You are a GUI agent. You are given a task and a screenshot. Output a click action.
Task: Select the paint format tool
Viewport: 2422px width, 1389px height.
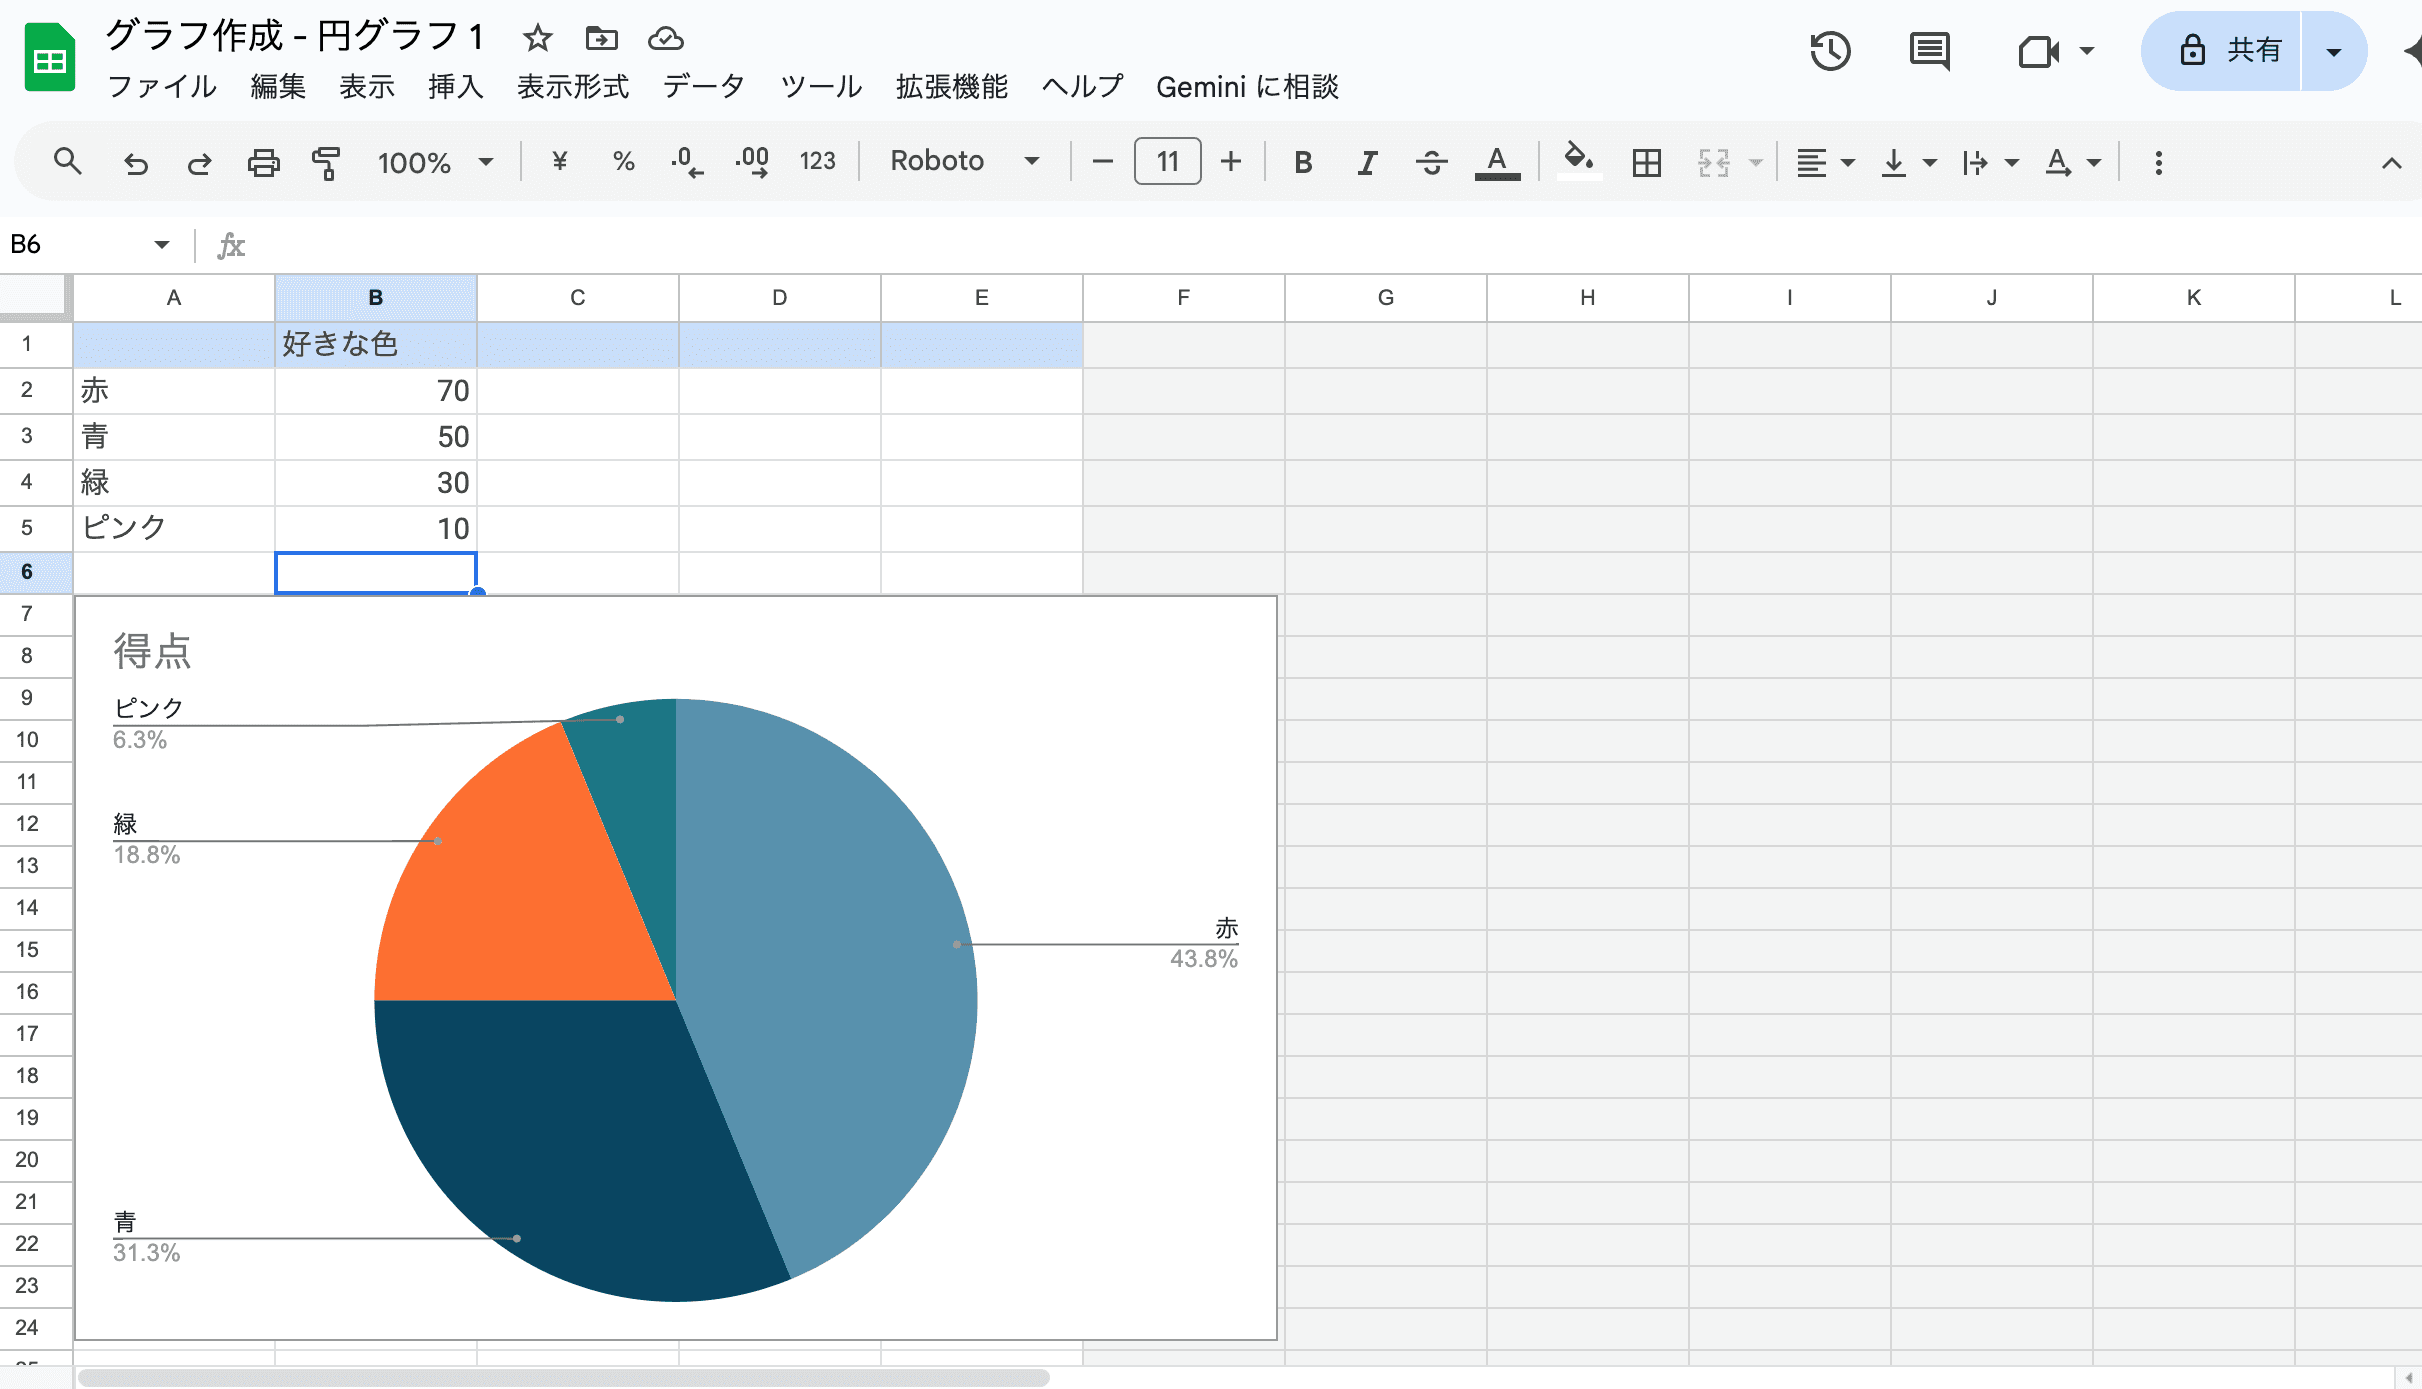[x=325, y=161]
